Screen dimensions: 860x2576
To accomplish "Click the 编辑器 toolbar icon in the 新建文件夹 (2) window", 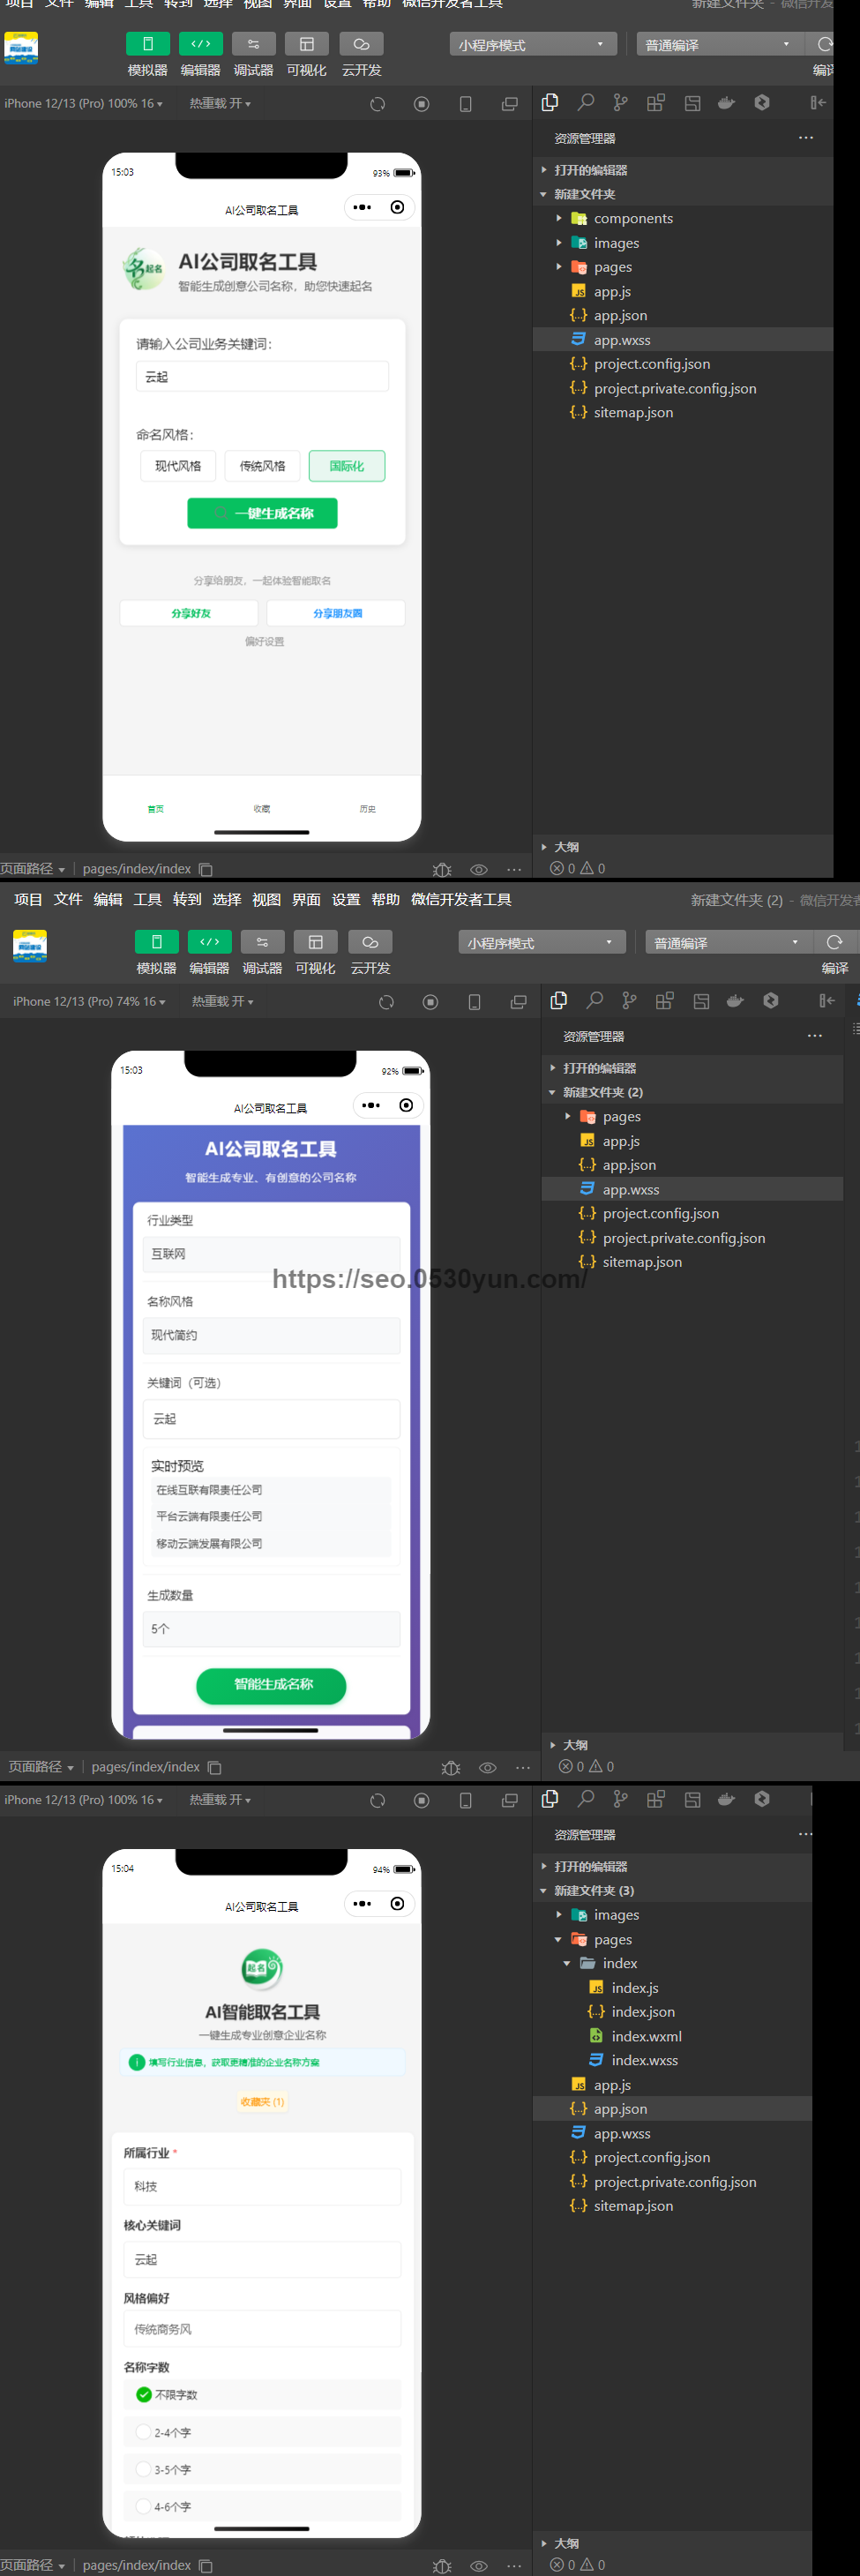I will click(x=209, y=942).
